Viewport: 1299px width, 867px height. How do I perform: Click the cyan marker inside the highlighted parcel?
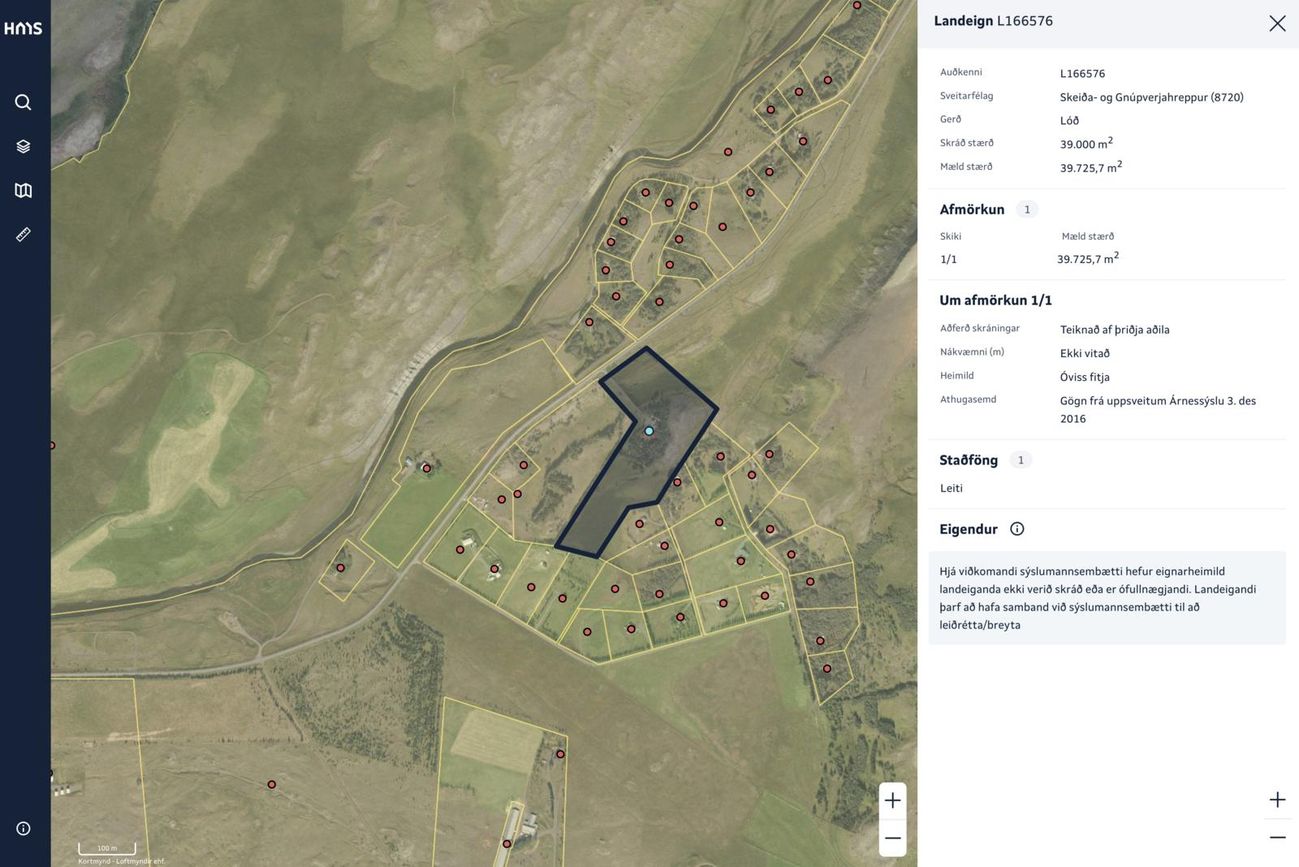[649, 431]
